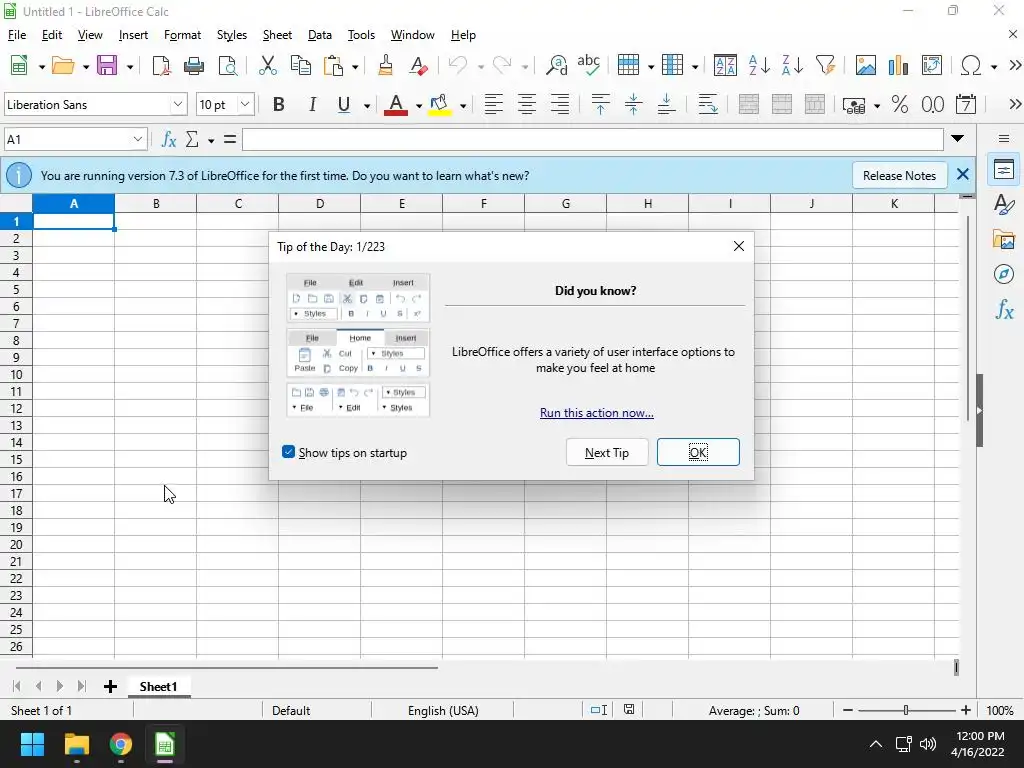Image resolution: width=1024 pixels, height=768 pixels.
Task: Select the Sheet1 tab
Action: point(159,686)
